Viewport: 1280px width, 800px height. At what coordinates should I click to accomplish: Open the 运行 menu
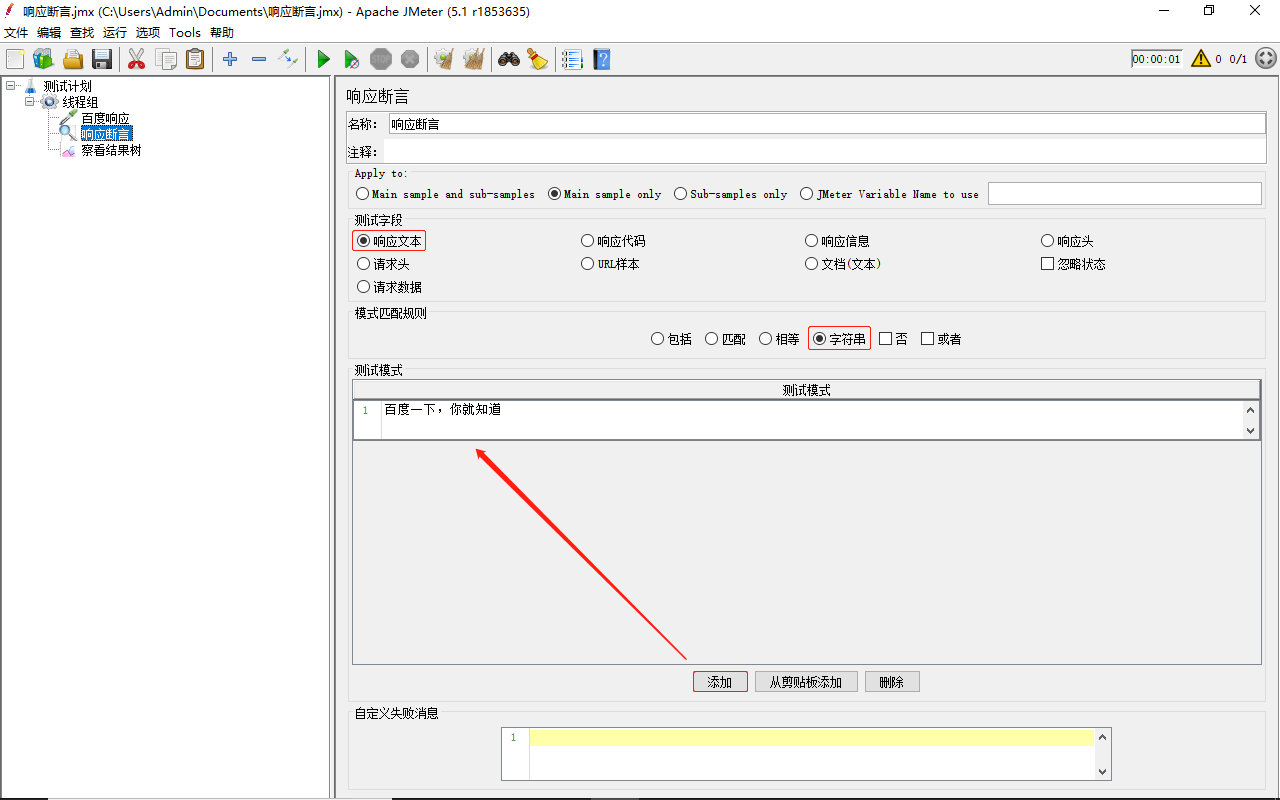pyautogui.click(x=115, y=33)
